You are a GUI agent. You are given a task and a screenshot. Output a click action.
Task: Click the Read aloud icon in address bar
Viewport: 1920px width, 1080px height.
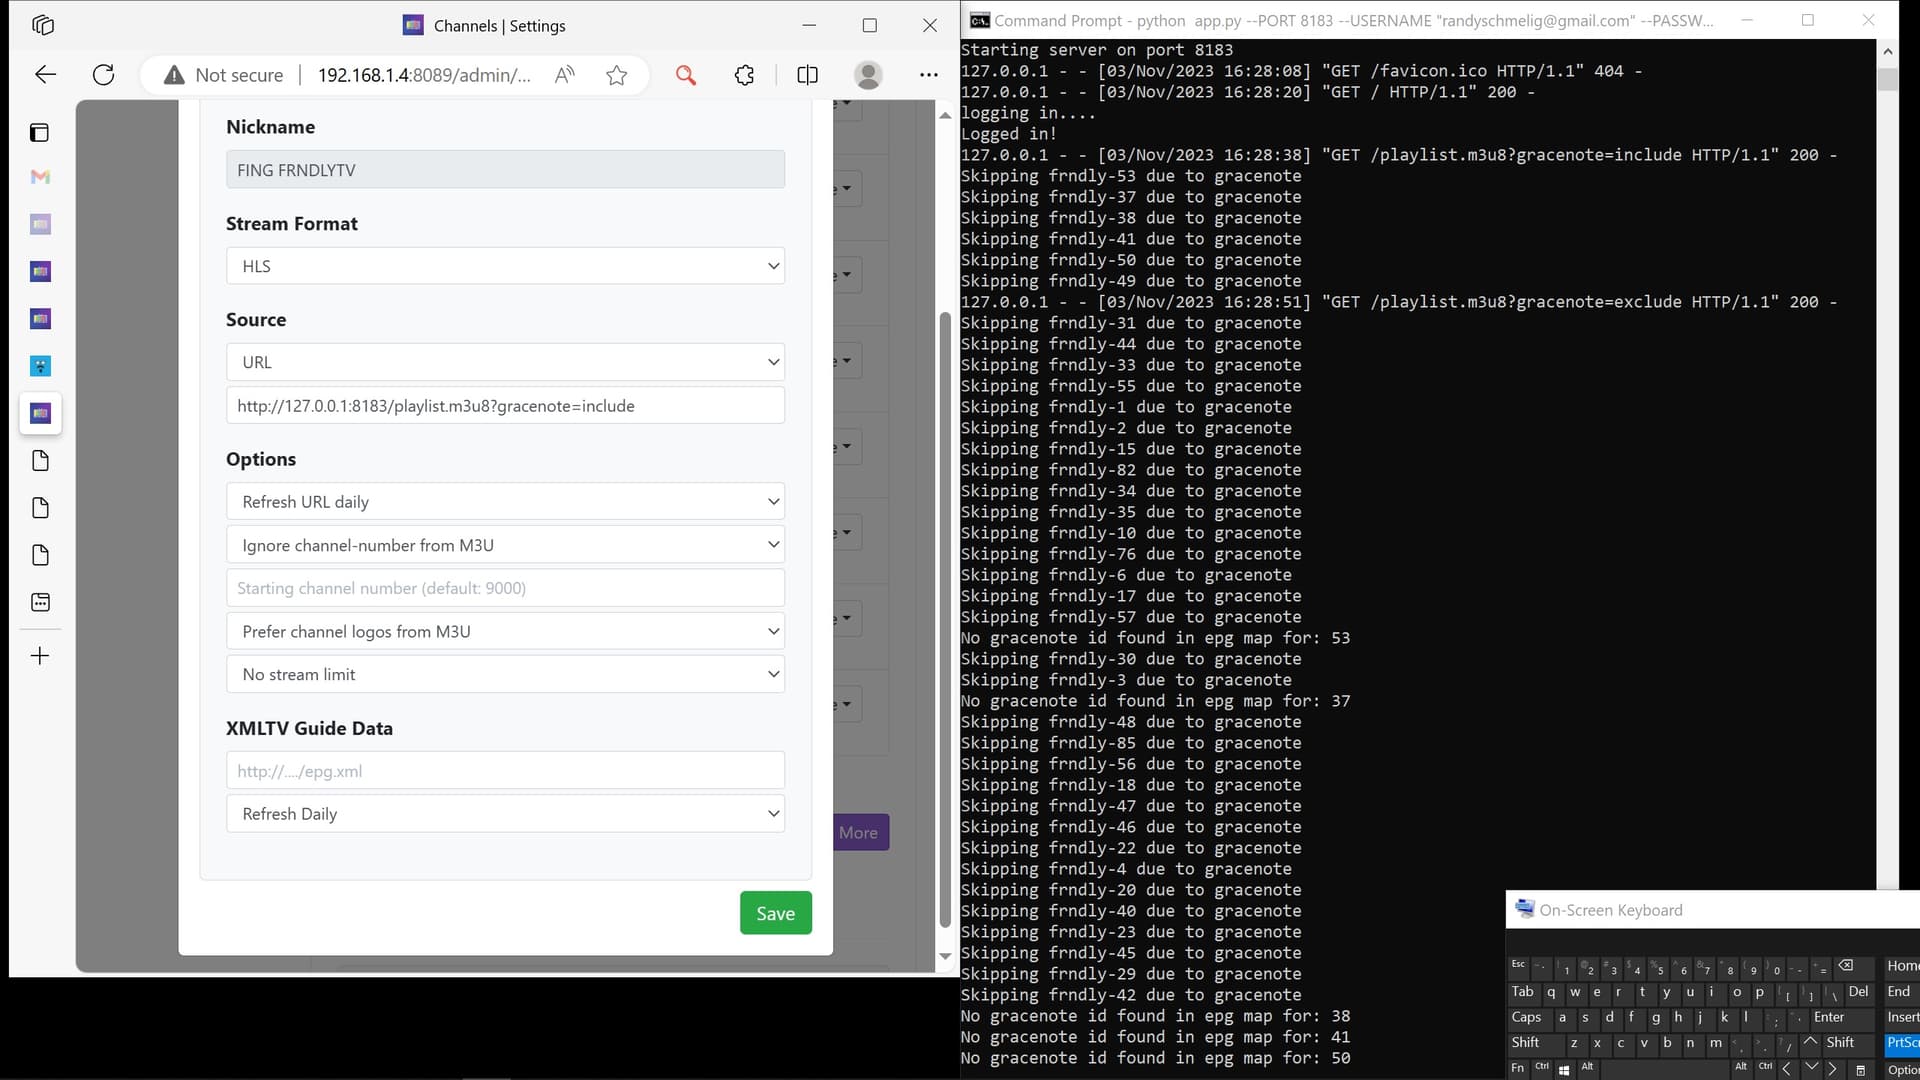point(565,75)
